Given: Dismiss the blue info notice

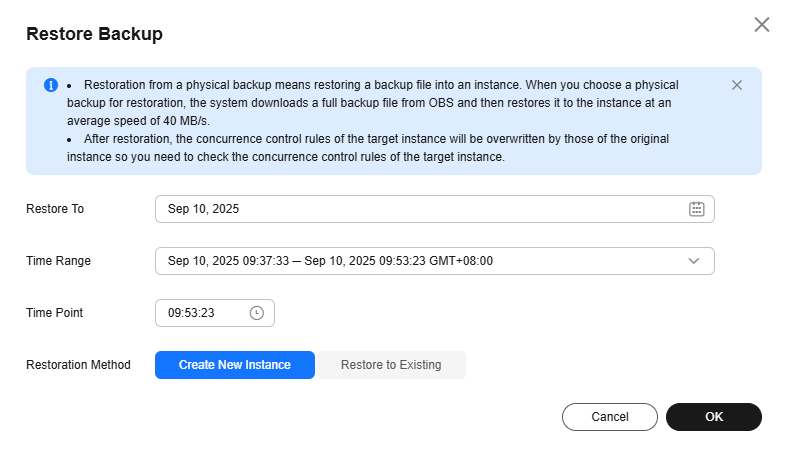Looking at the screenshot, I should tap(736, 85).
